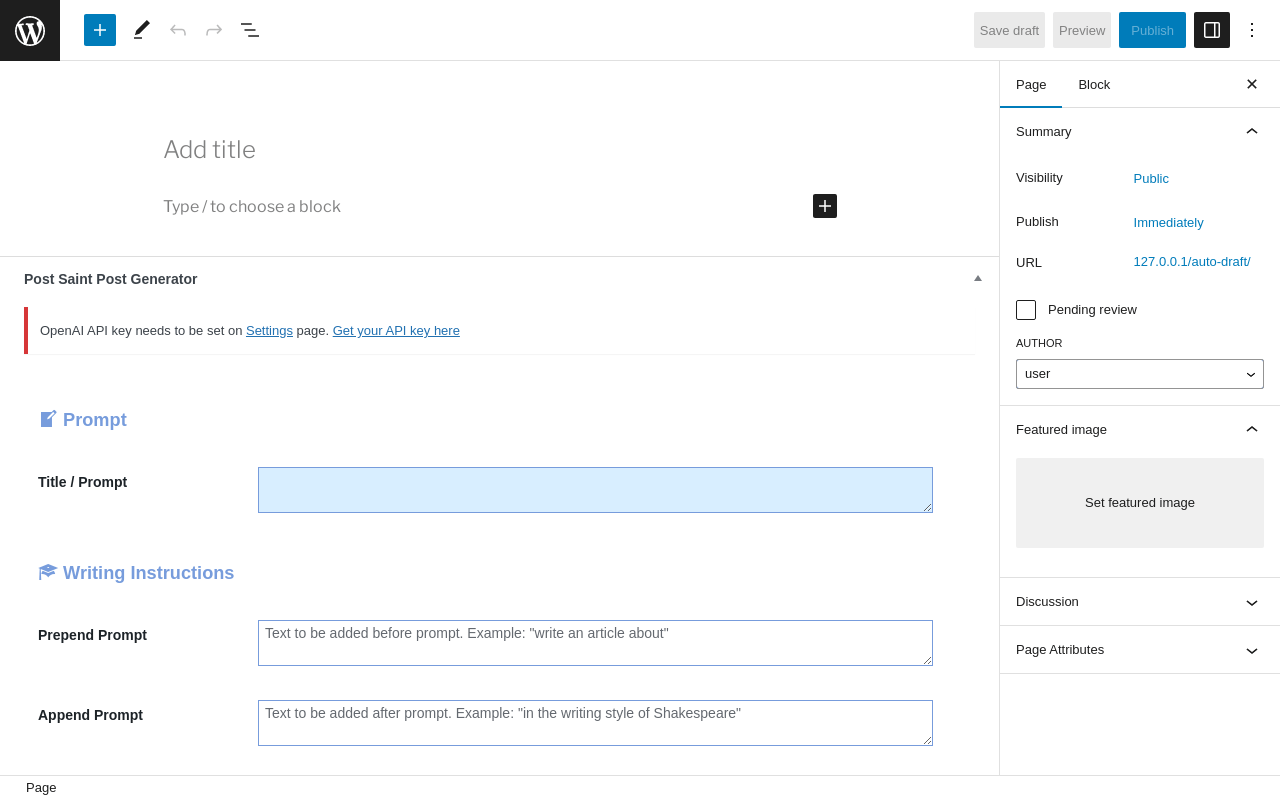Click the Undo arrow icon
The height and width of the screenshot is (800, 1280).
pyautogui.click(x=178, y=30)
